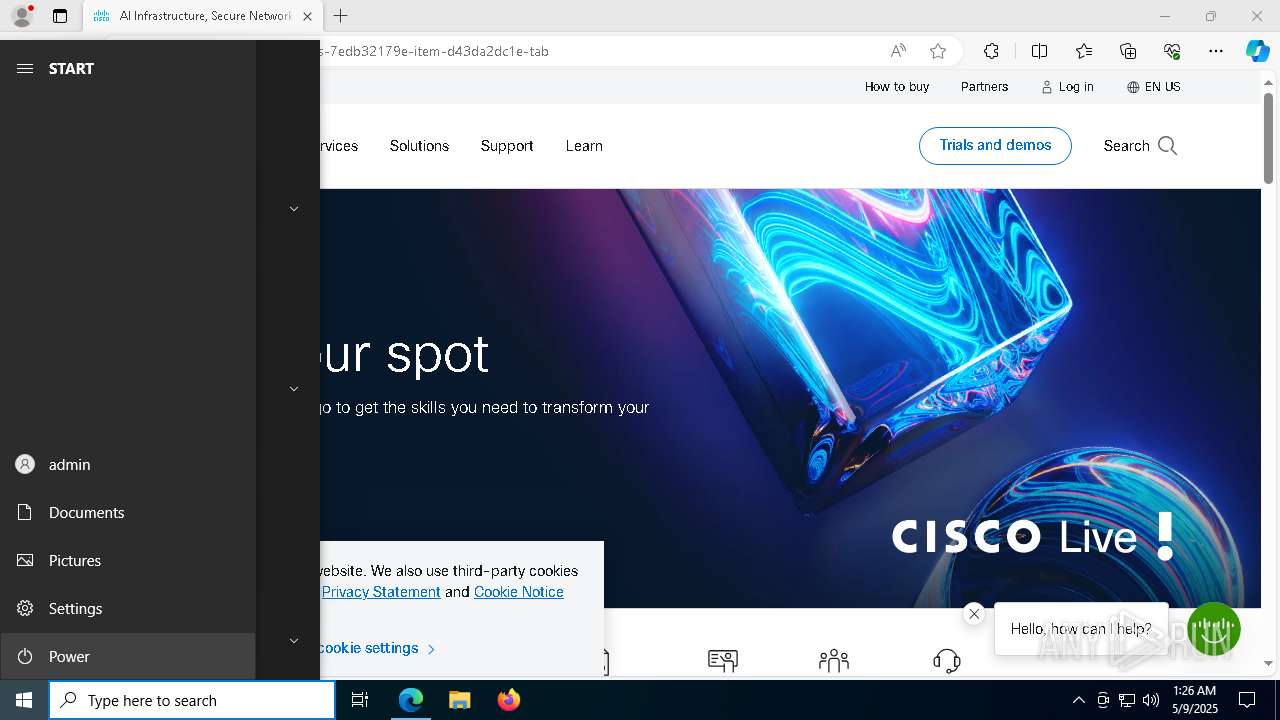Click the training presenter icon

722,660
